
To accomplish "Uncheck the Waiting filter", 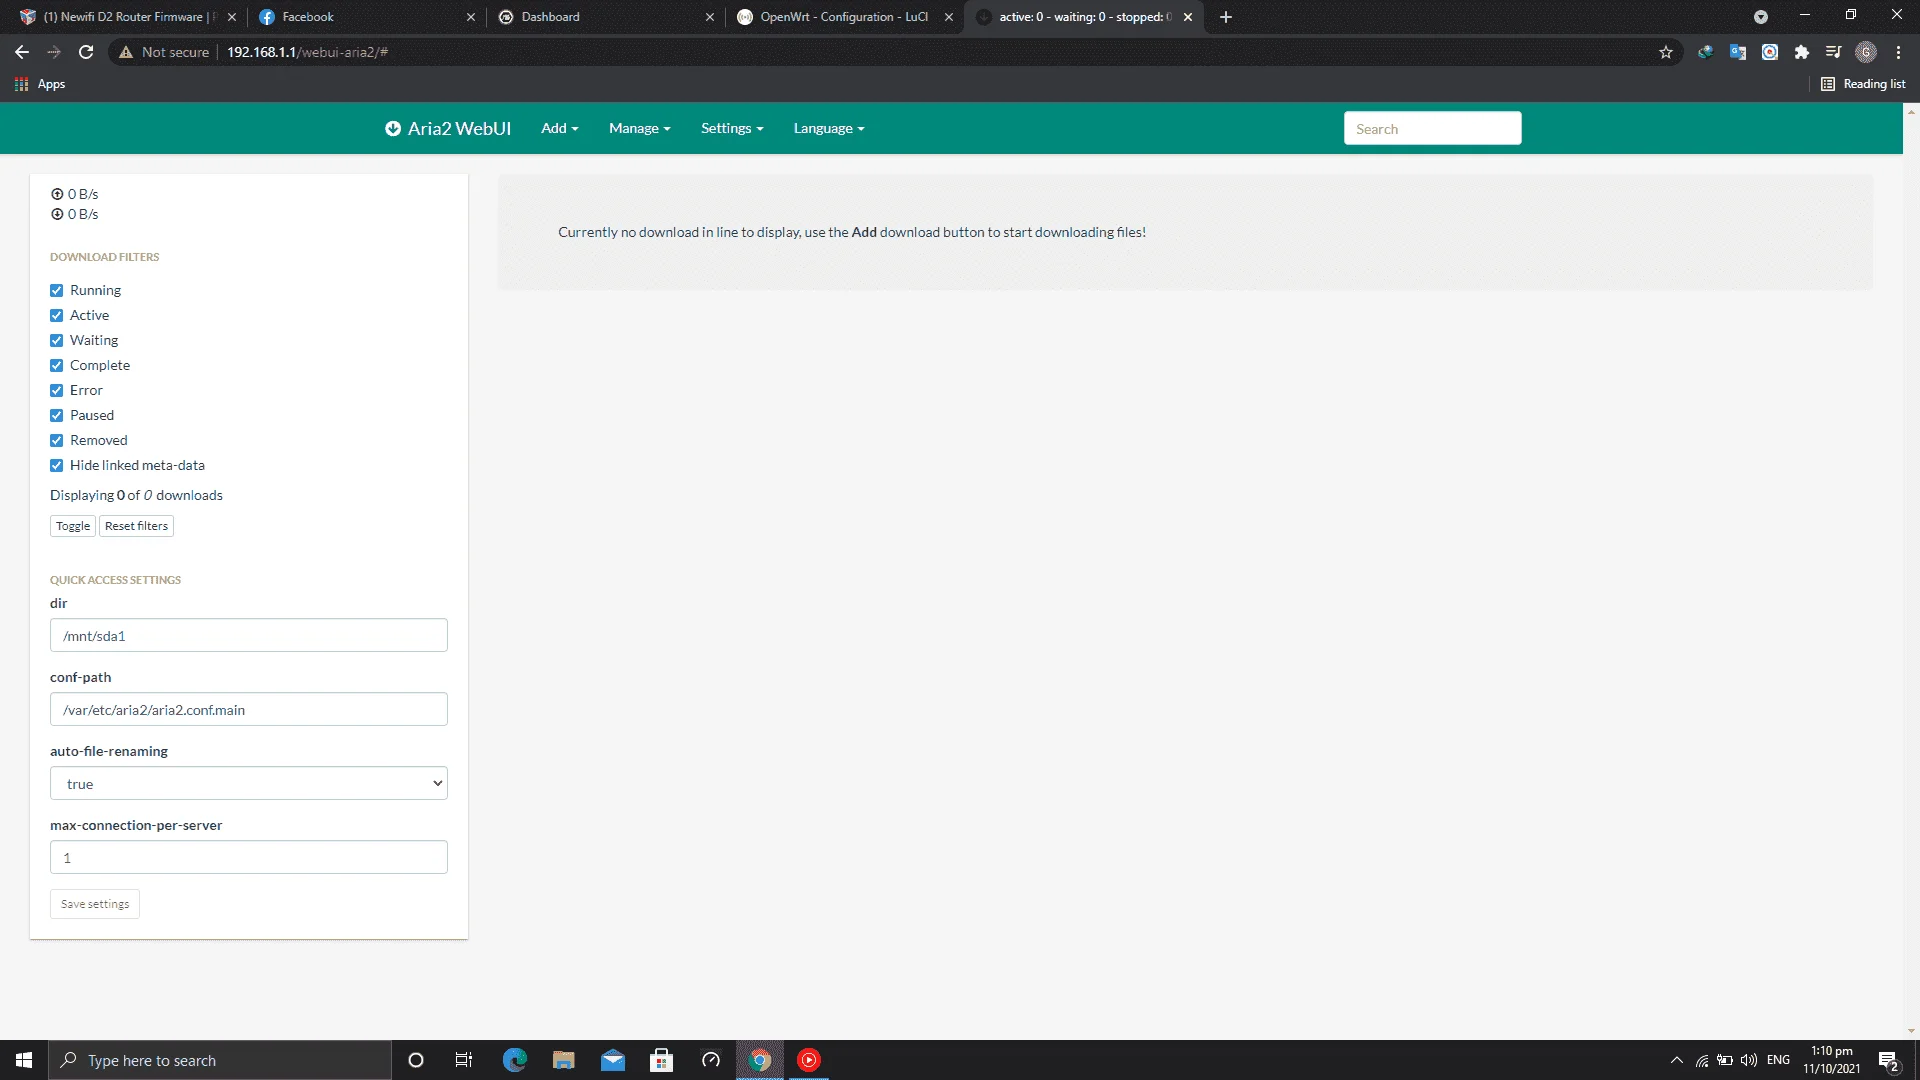I will point(57,340).
